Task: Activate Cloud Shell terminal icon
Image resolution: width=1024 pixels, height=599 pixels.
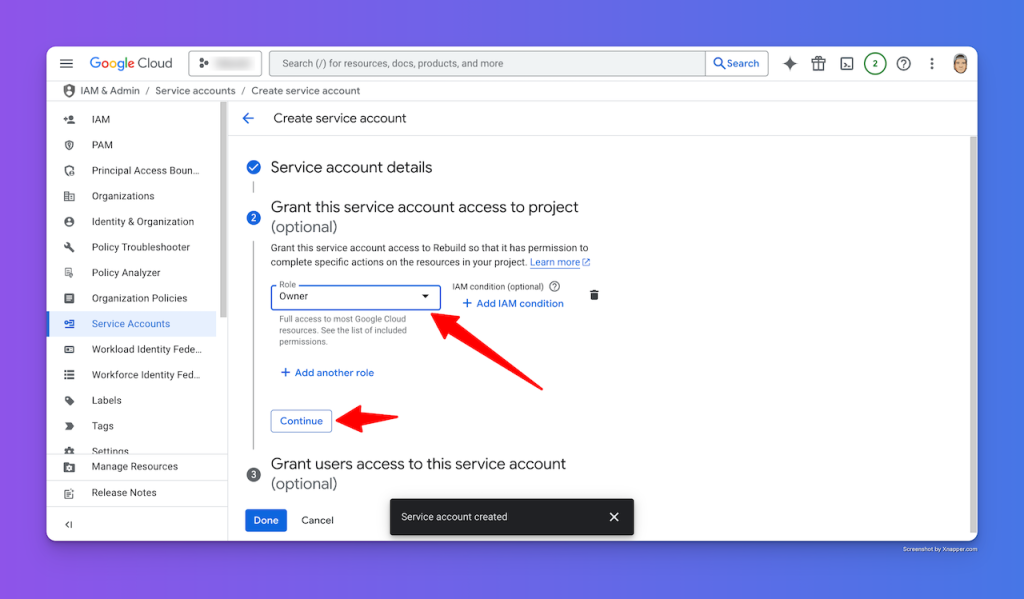Action: tap(846, 63)
